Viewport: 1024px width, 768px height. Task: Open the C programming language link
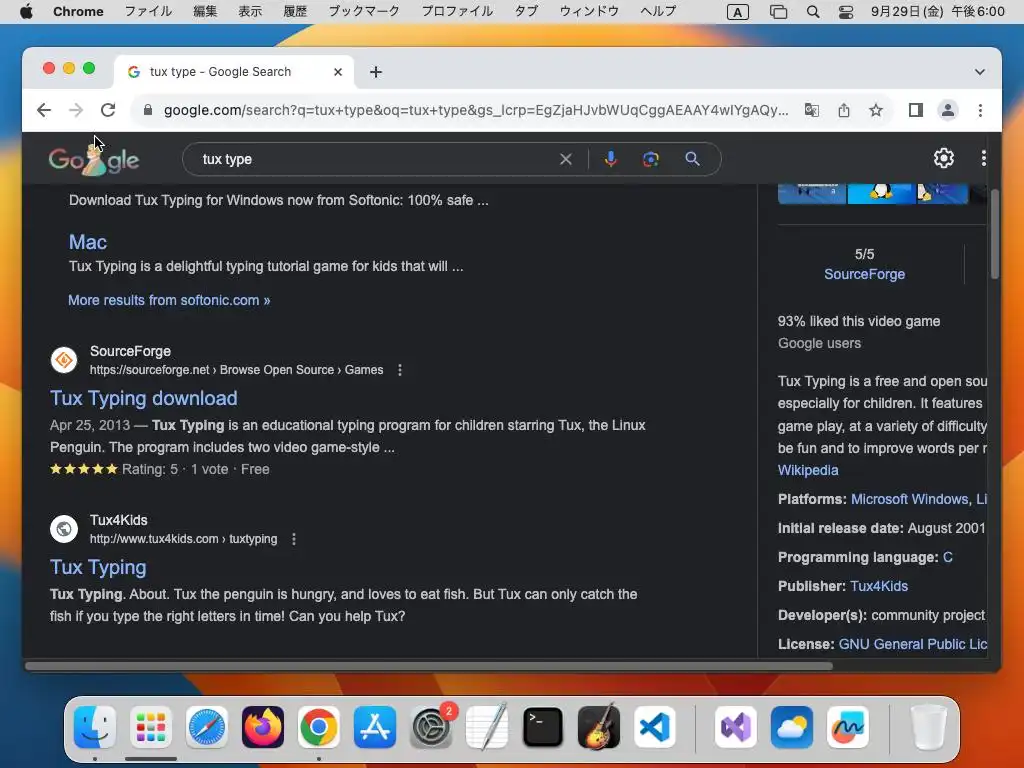coord(948,557)
